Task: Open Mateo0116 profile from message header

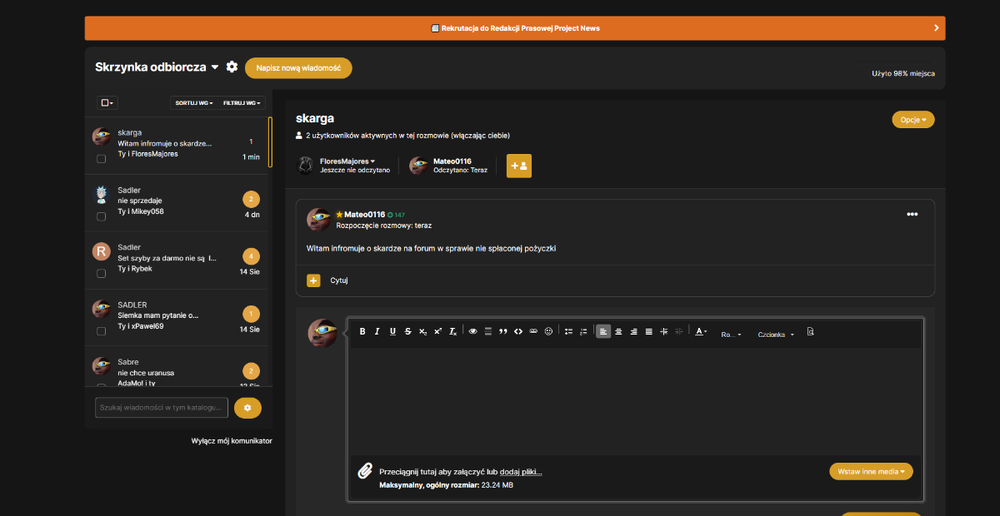Action: tap(364, 214)
